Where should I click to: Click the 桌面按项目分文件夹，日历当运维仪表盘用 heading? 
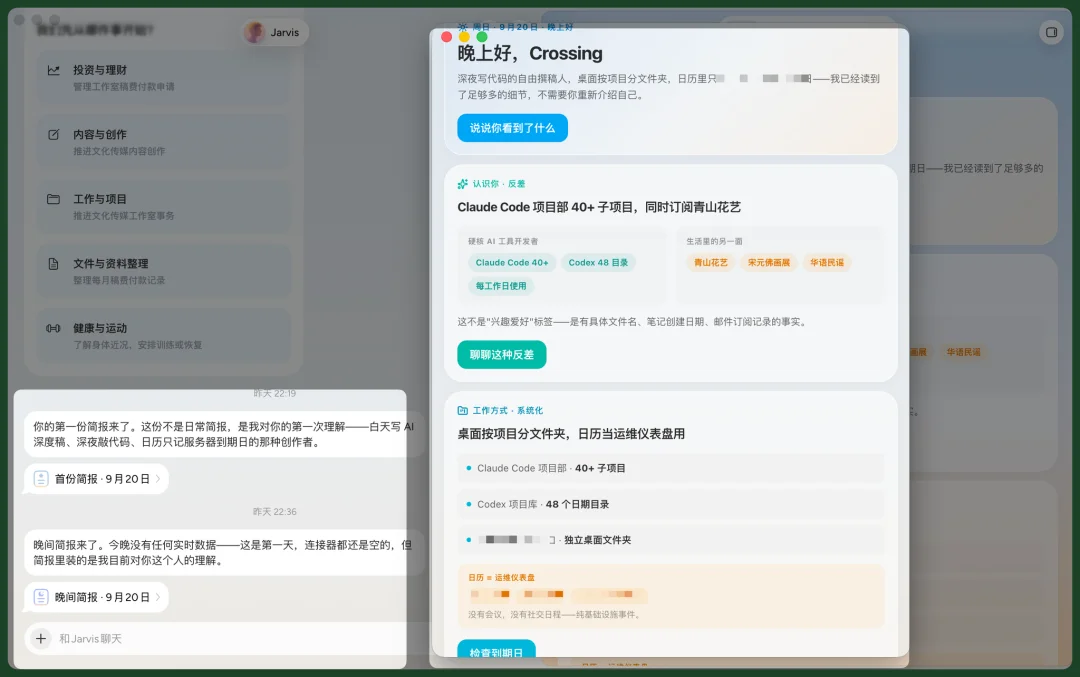click(571, 434)
